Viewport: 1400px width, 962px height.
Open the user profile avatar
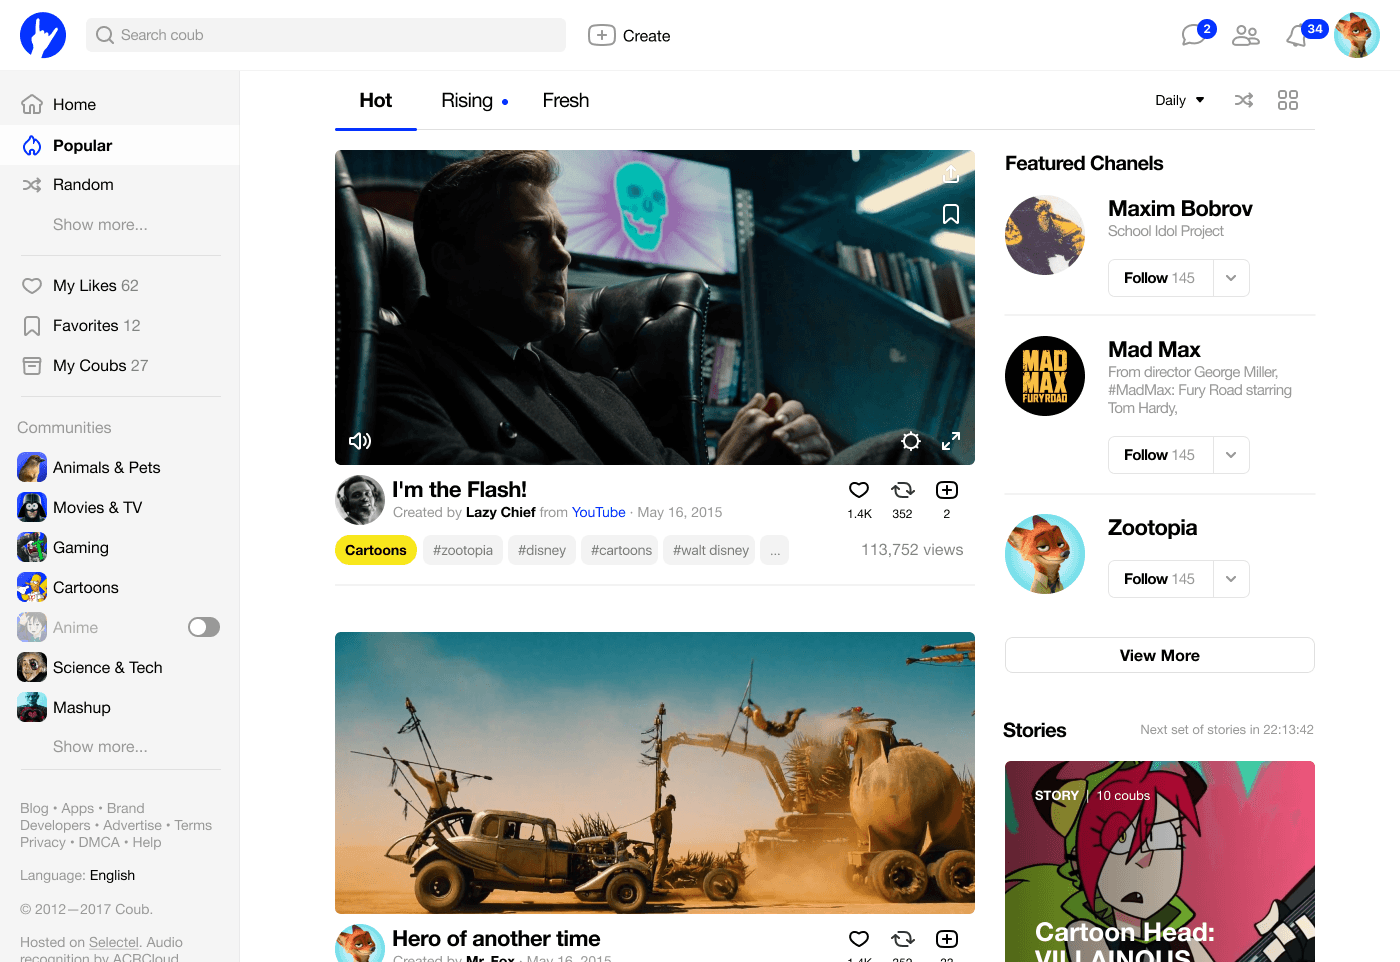tap(1357, 35)
